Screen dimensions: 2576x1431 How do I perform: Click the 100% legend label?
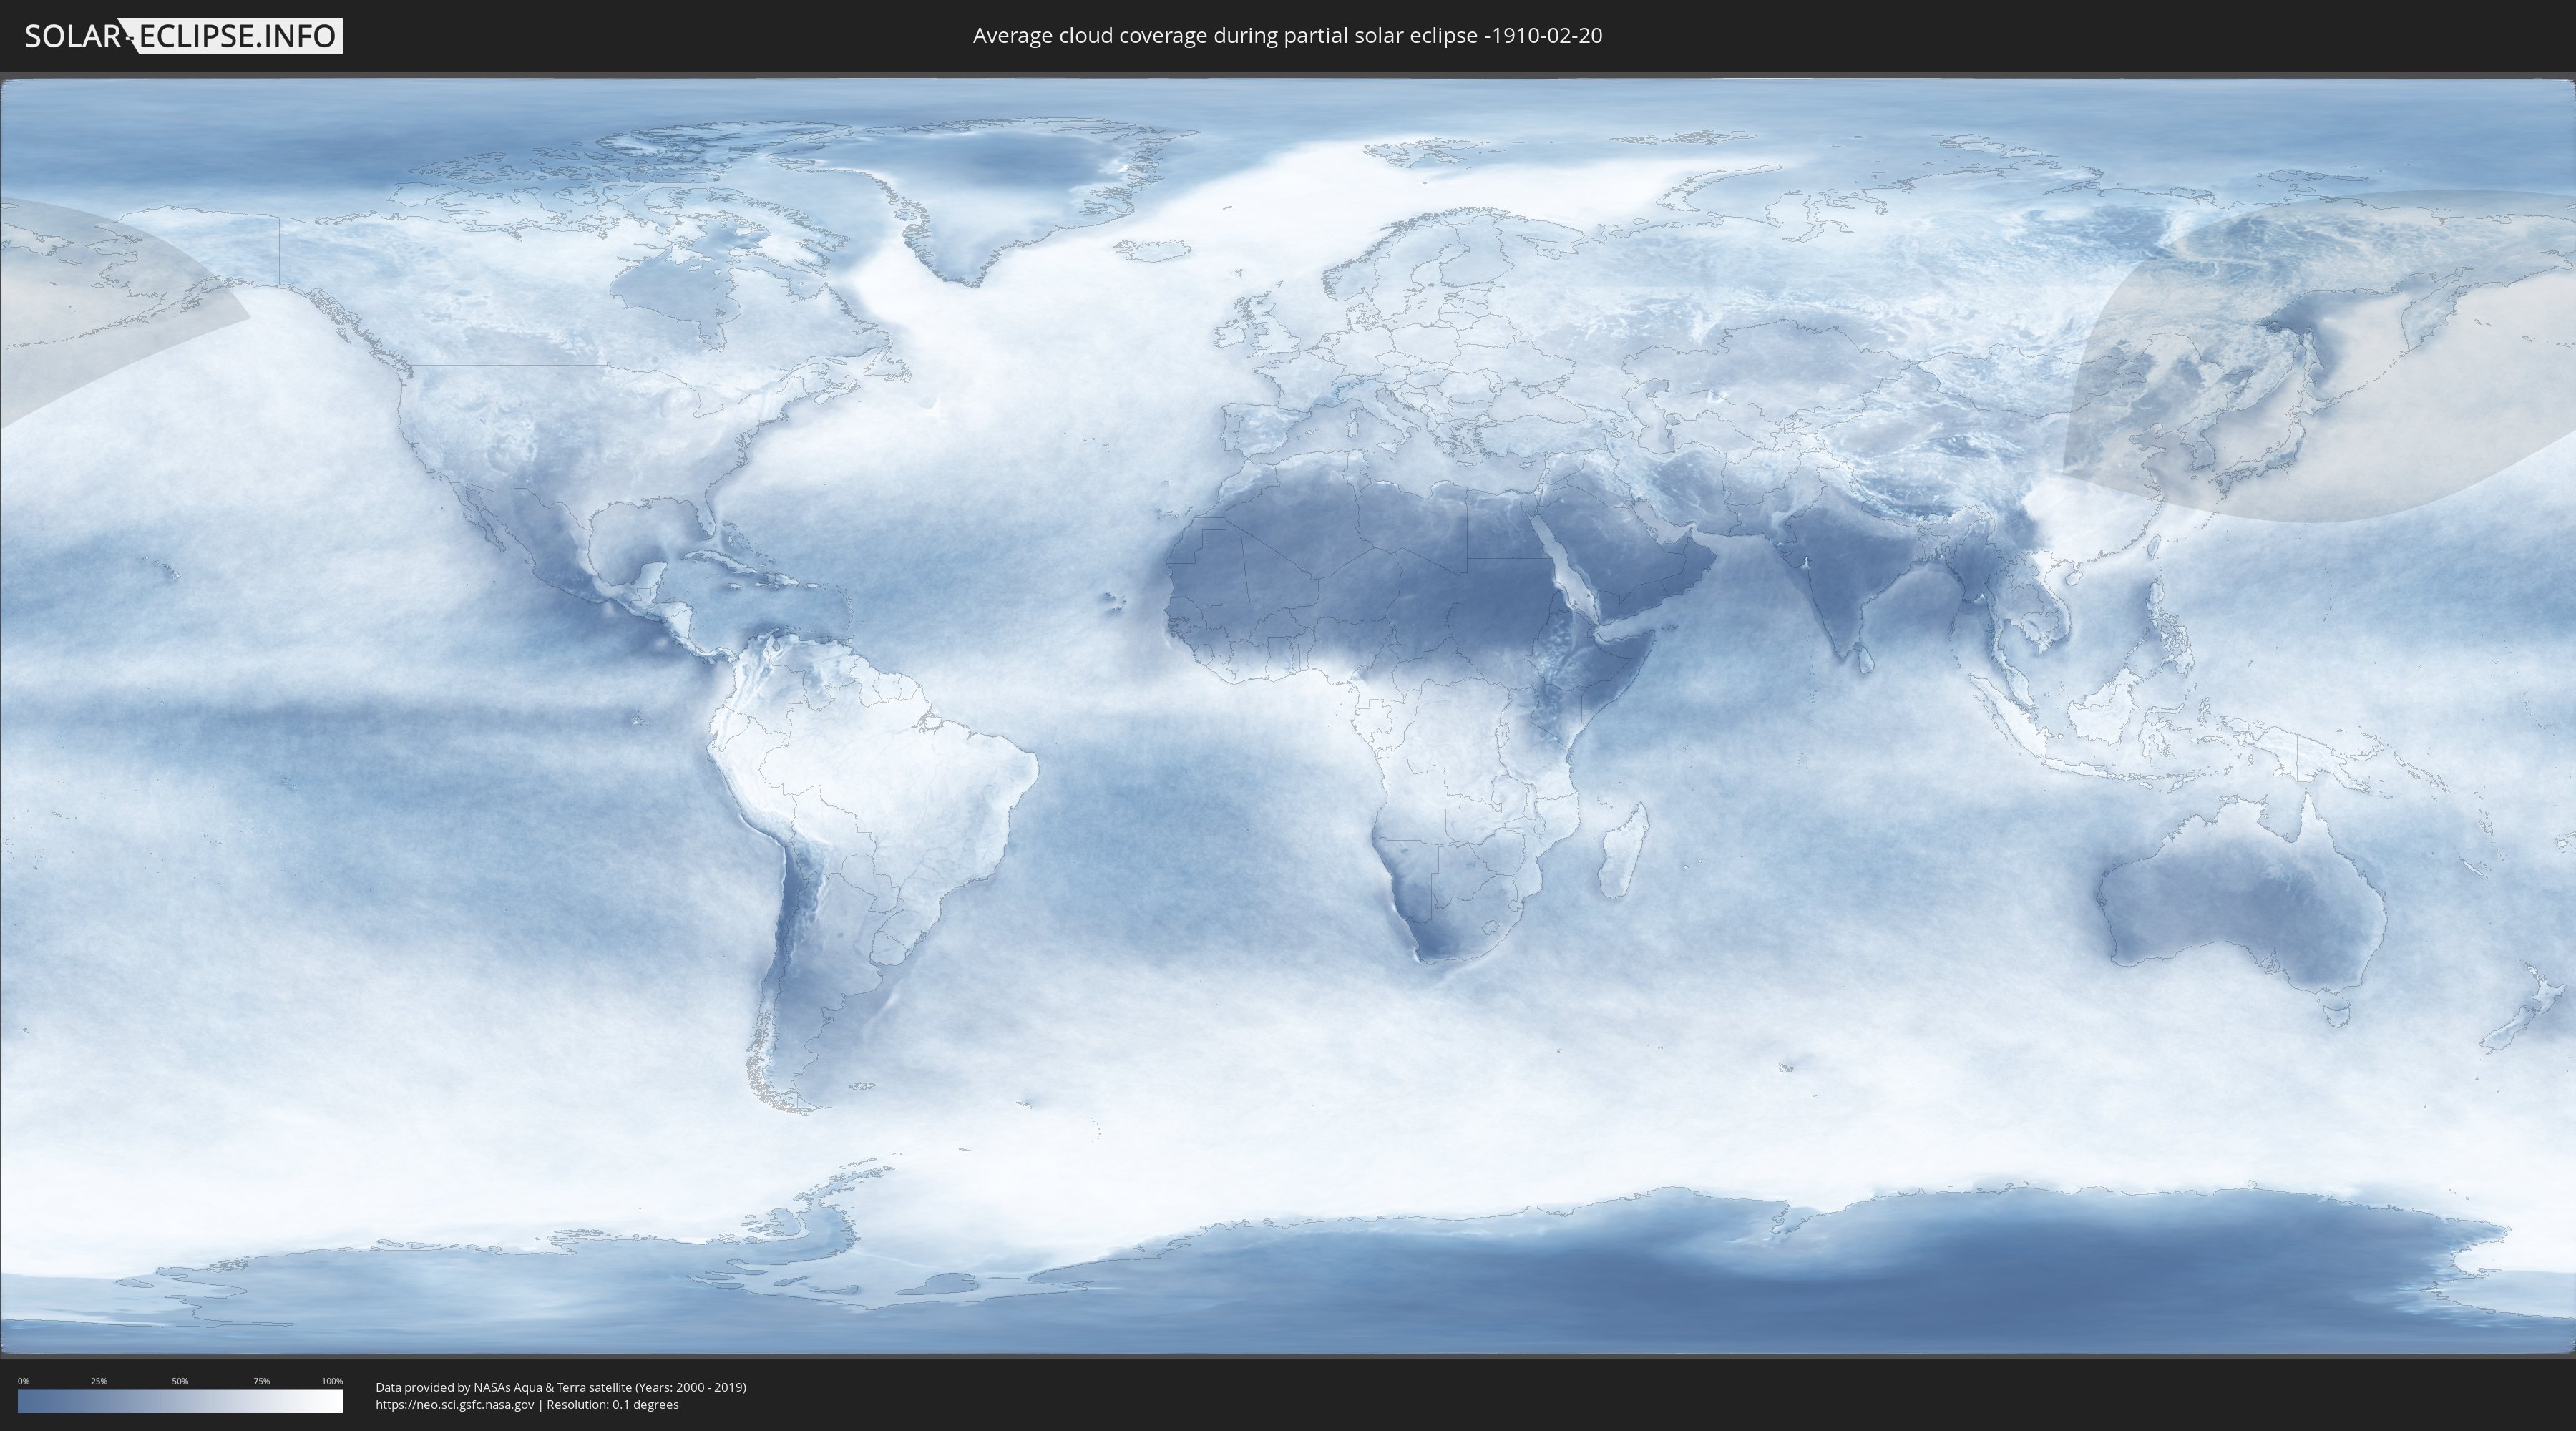[332, 1381]
